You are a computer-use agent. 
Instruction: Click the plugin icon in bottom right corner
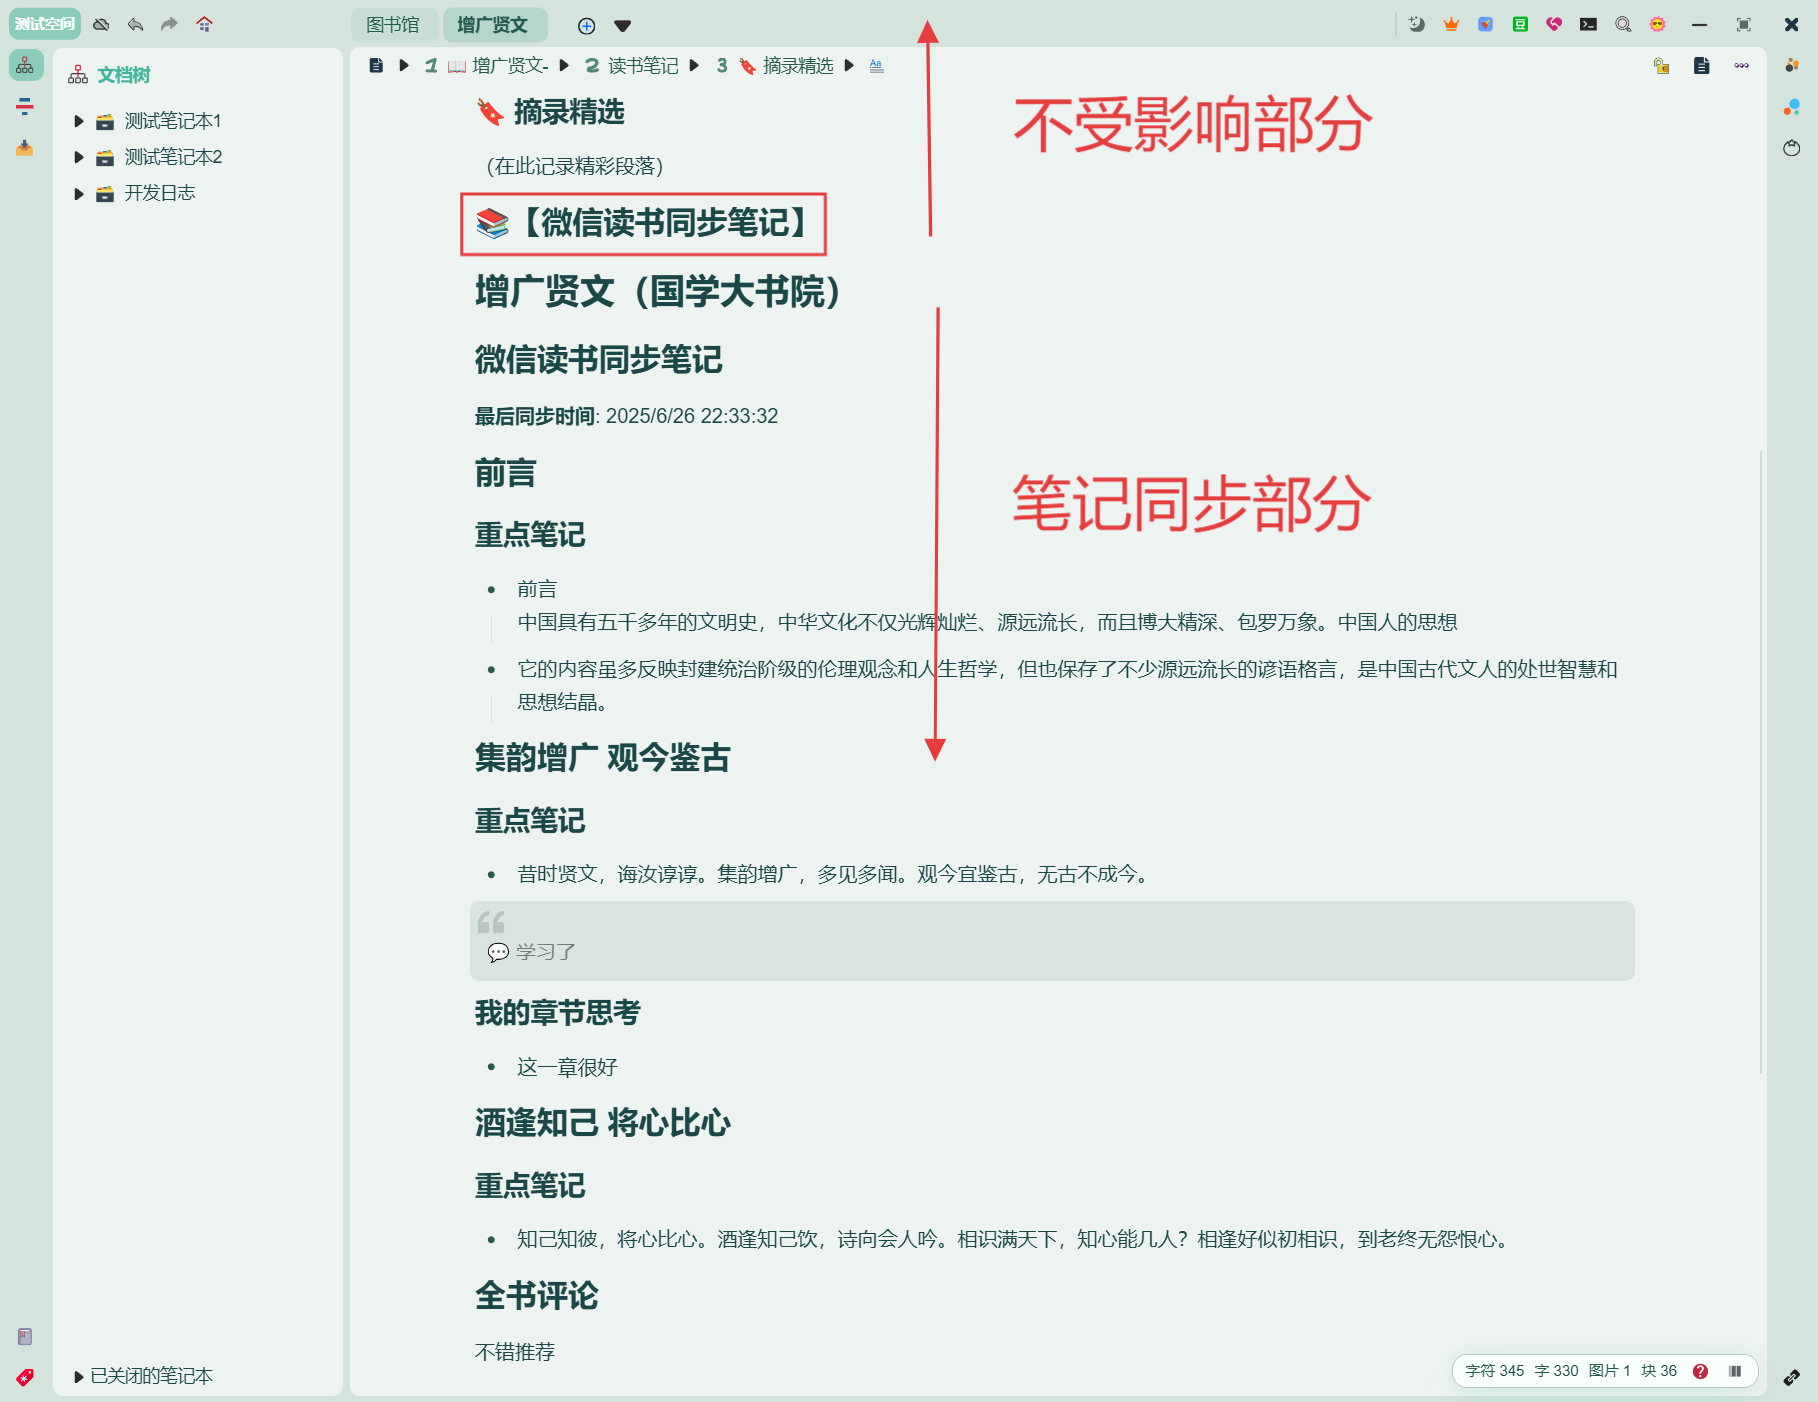pos(1792,1378)
